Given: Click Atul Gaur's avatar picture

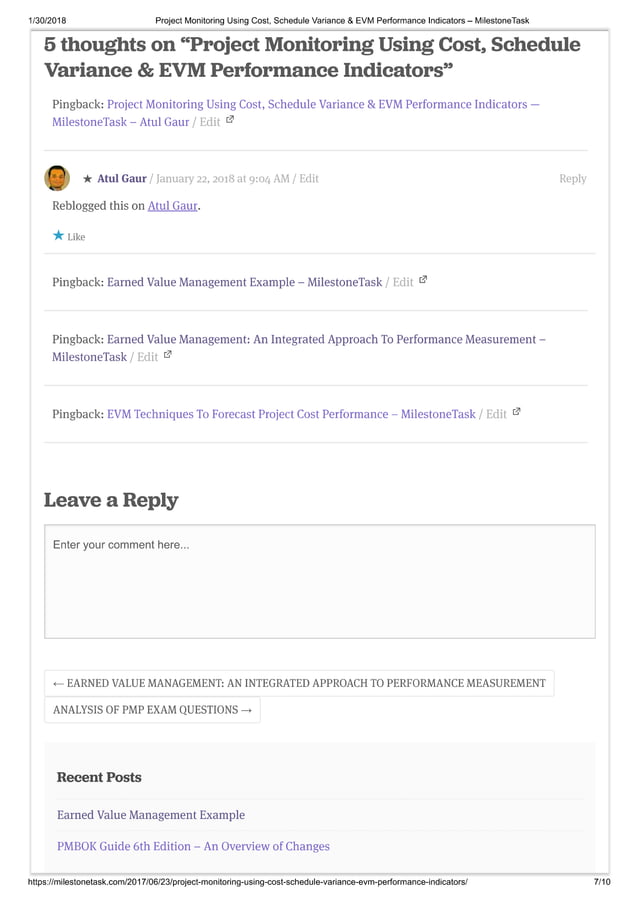Looking at the screenshot, I should pyautogui.click(x=57, y=178).
